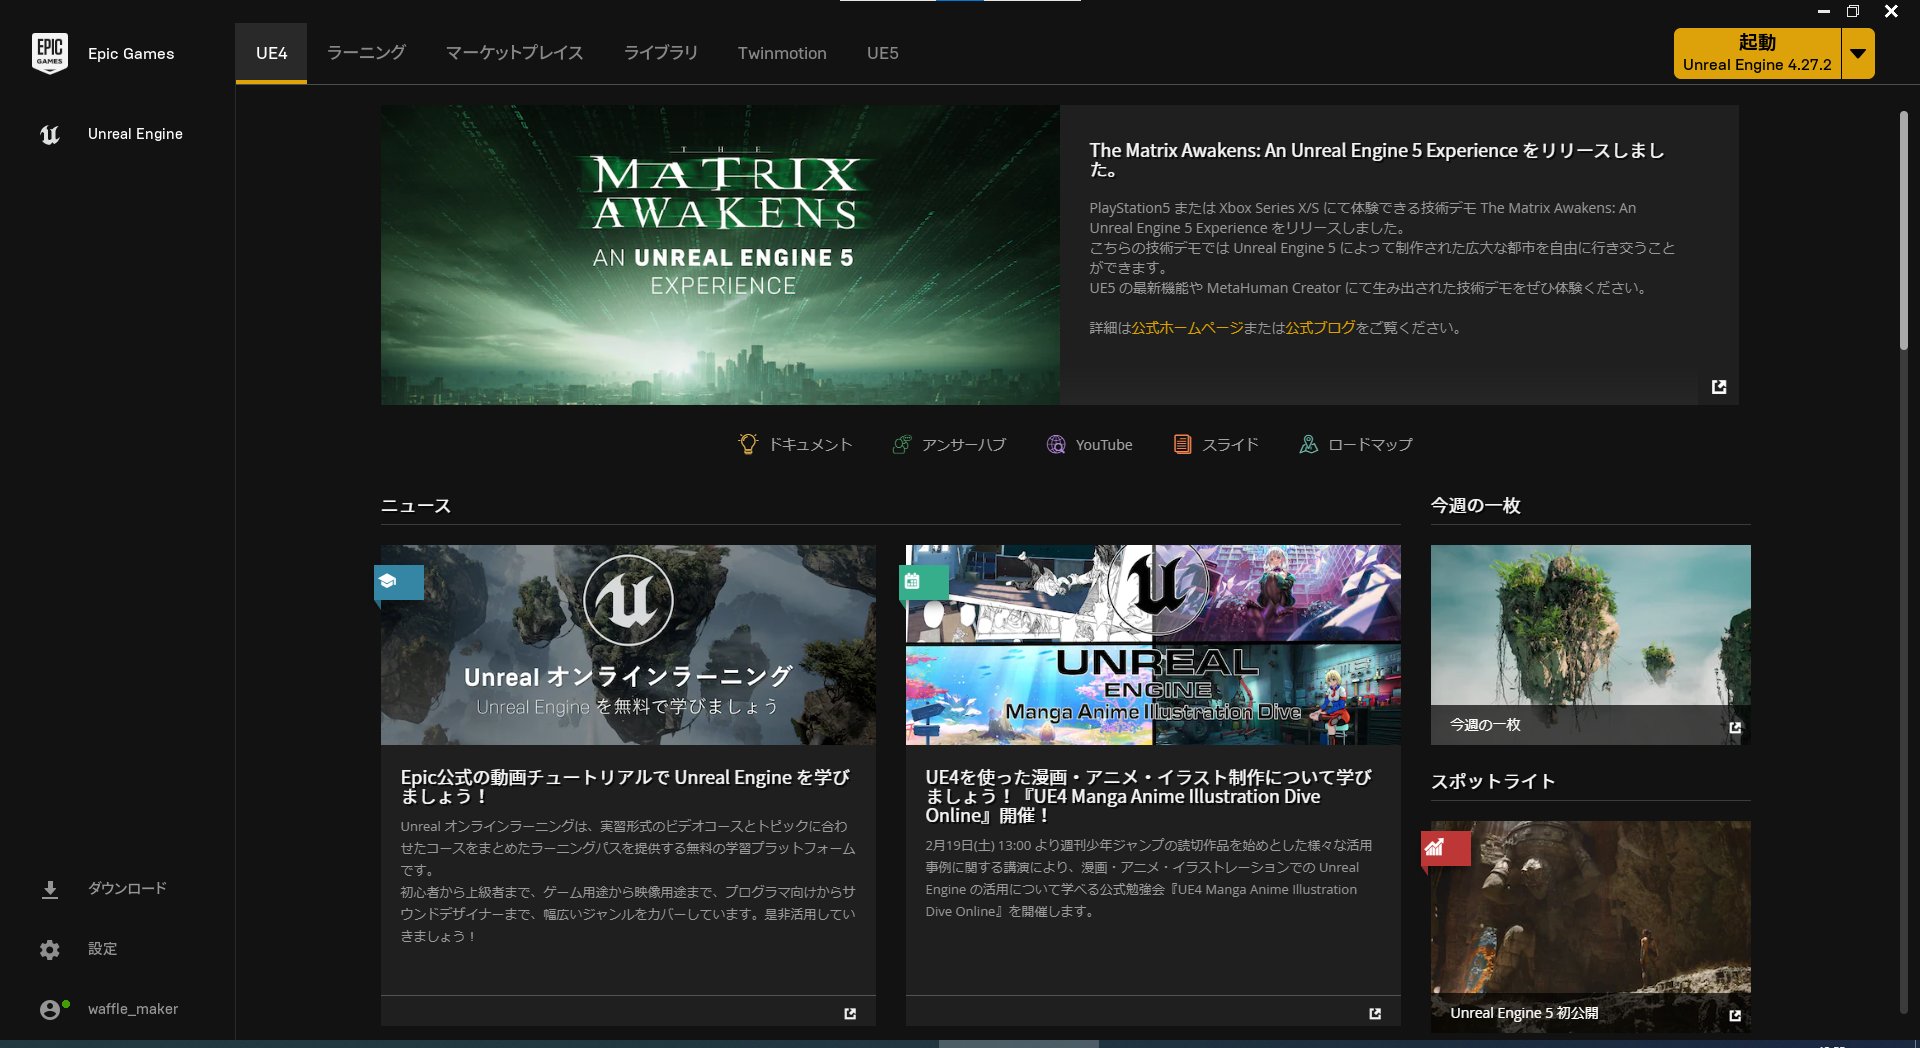
Task: Click the vertical scrollbar on the right
Action: [x=1904, y=230]
